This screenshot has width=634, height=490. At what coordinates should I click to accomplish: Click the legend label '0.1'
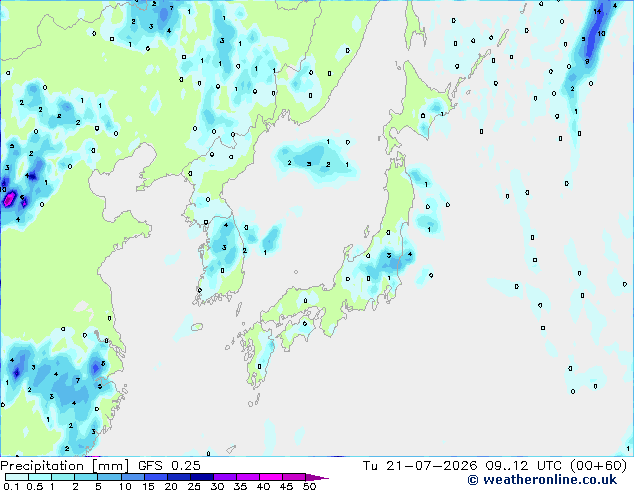(x=11, y=486)
